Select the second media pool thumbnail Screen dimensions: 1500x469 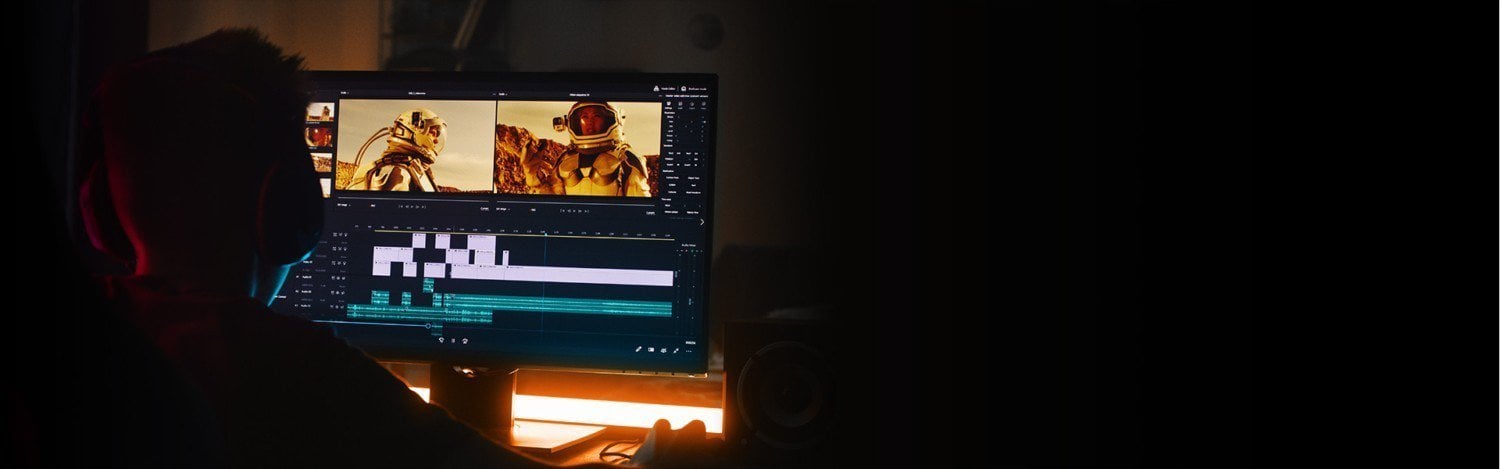tap(319, 136)
